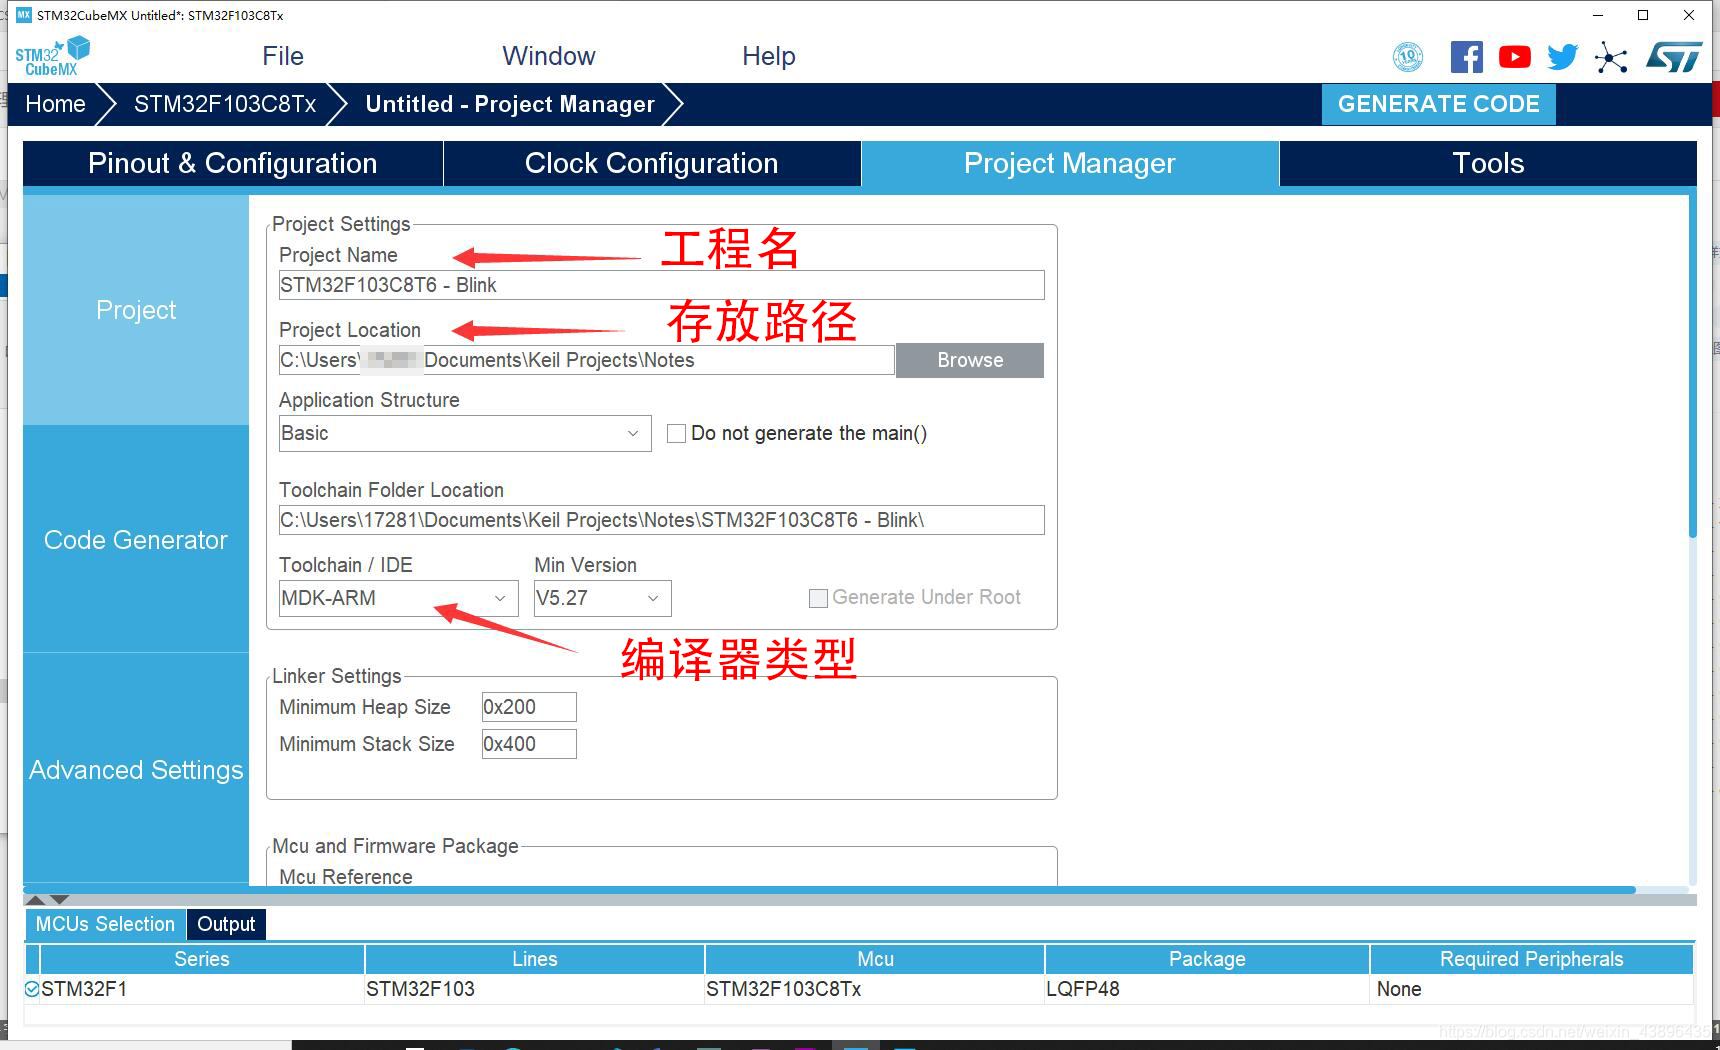Select the STM32F103C8Tx table cell
This screenshot has width=1720, height=1050.
pyautogui.click(x=875, y=989)
